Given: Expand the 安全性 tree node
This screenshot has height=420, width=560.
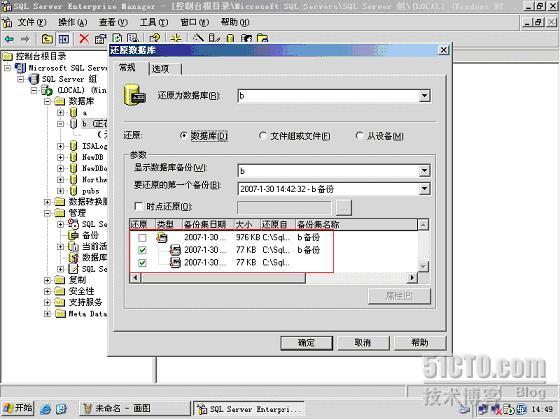Looking at the screenshot, I should tap(48, 291).
